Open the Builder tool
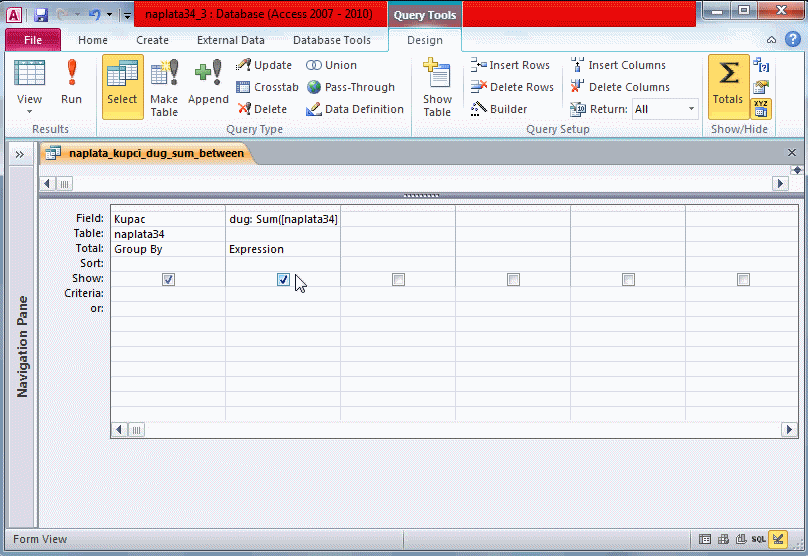This screenshot has height=556, width=808. tap(499, 109)
